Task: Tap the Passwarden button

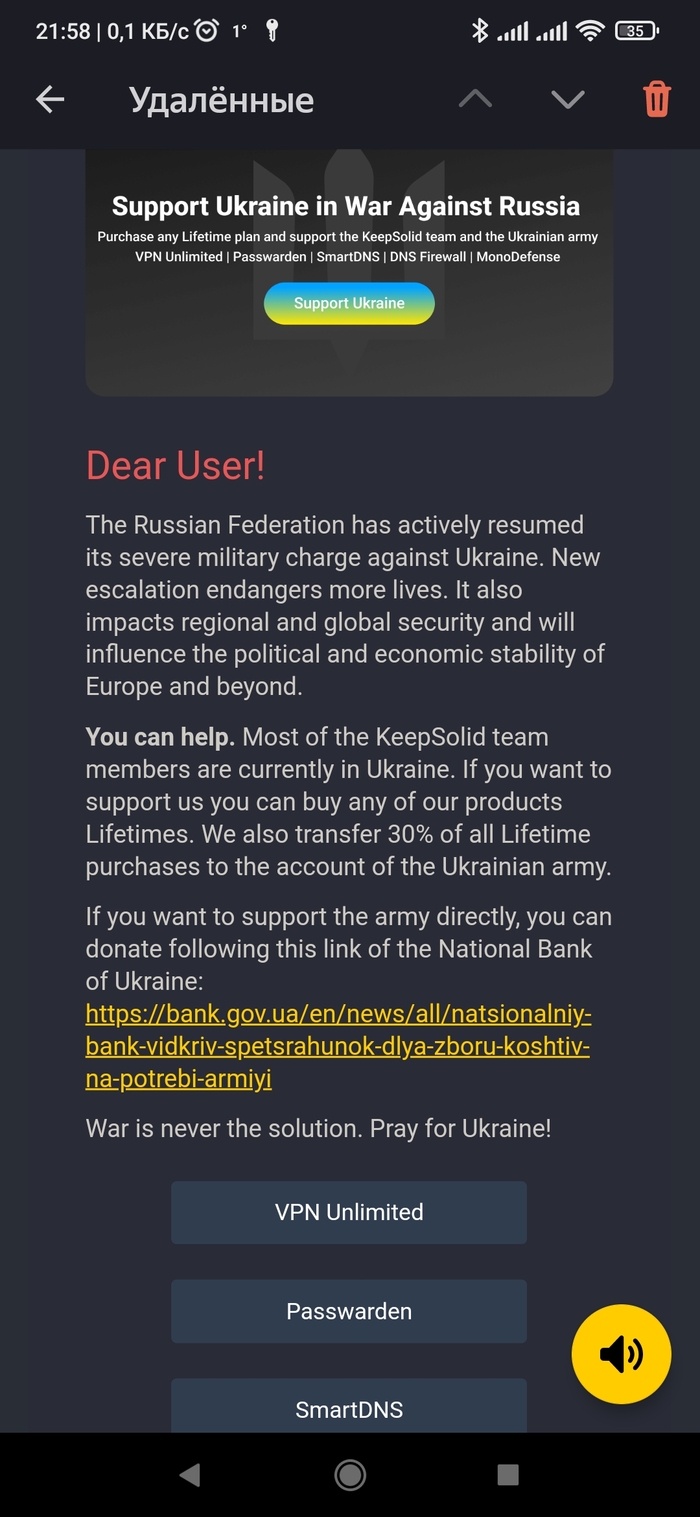Action: (x=349, y=1311)
